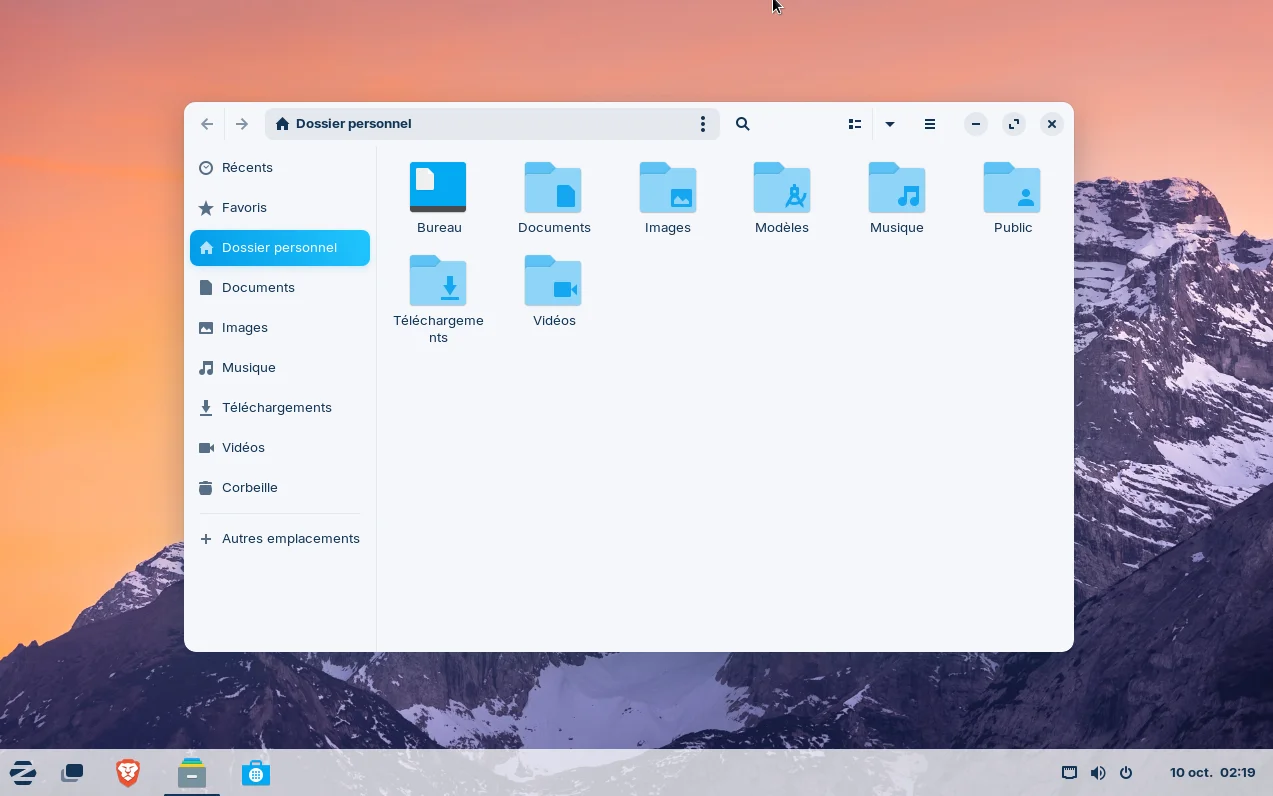Image resolution: width=1273 pixels, height=796 pixels.
Task: Select the Modèles folder icon
Action: pos(781,187)
